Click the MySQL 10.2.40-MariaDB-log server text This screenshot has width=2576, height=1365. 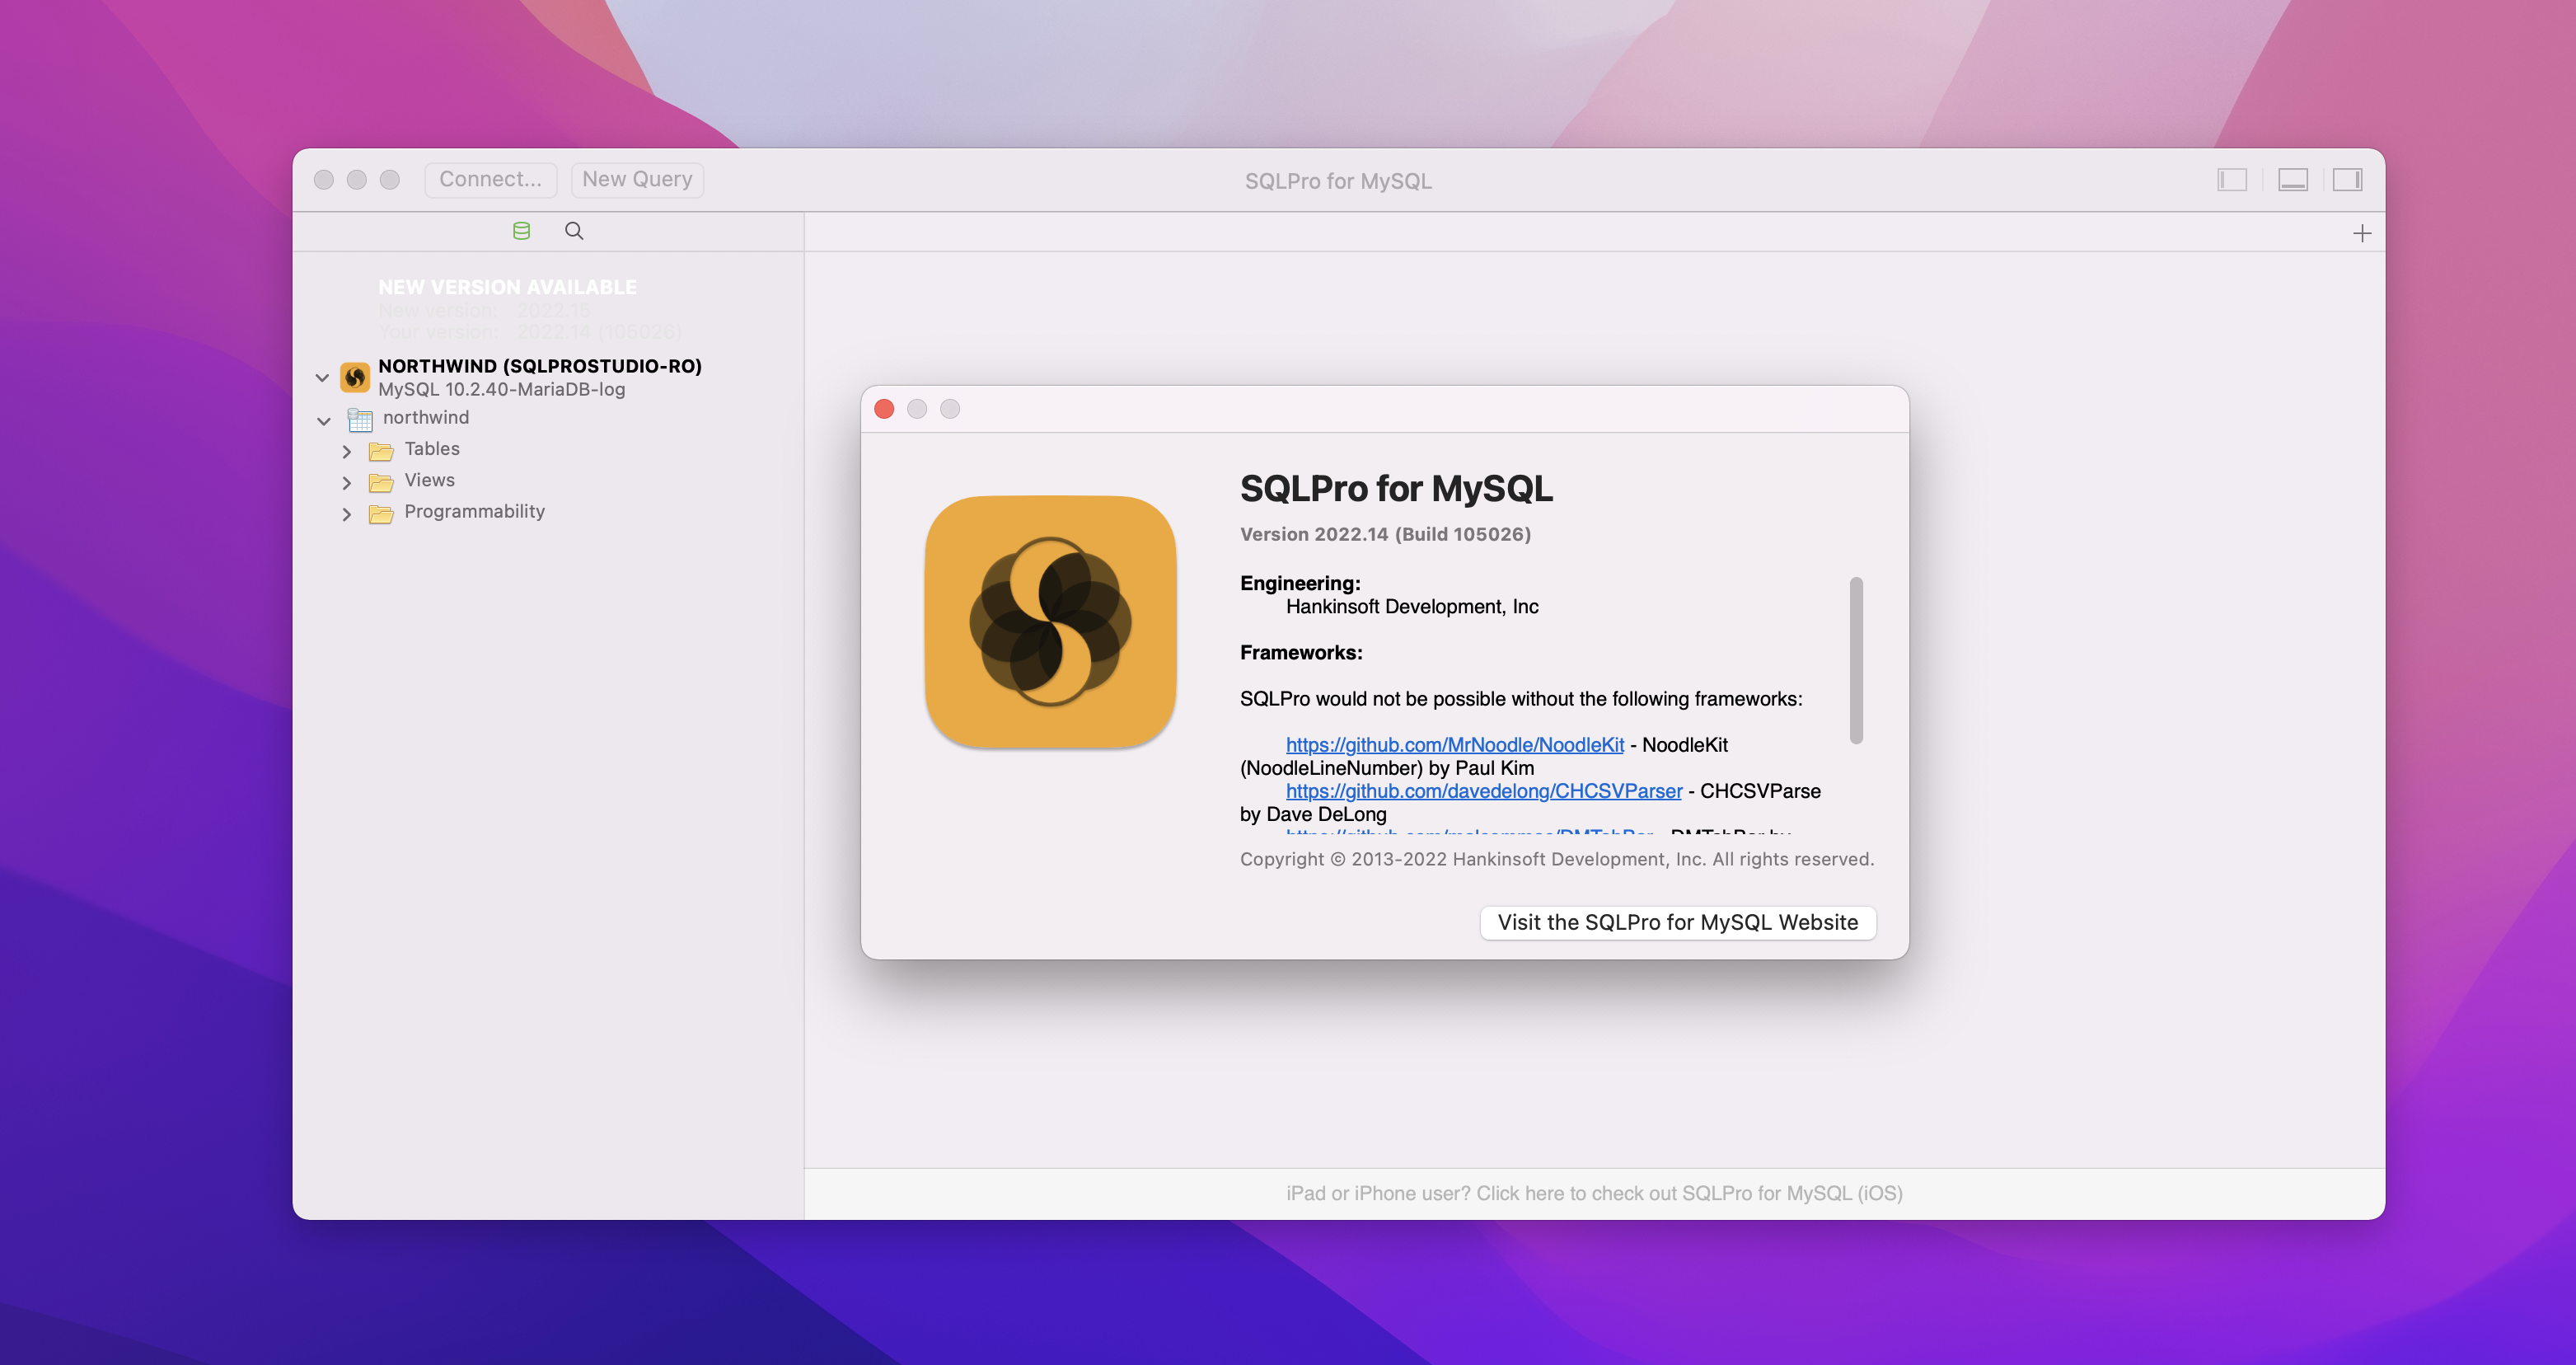(x=501, y=390)
